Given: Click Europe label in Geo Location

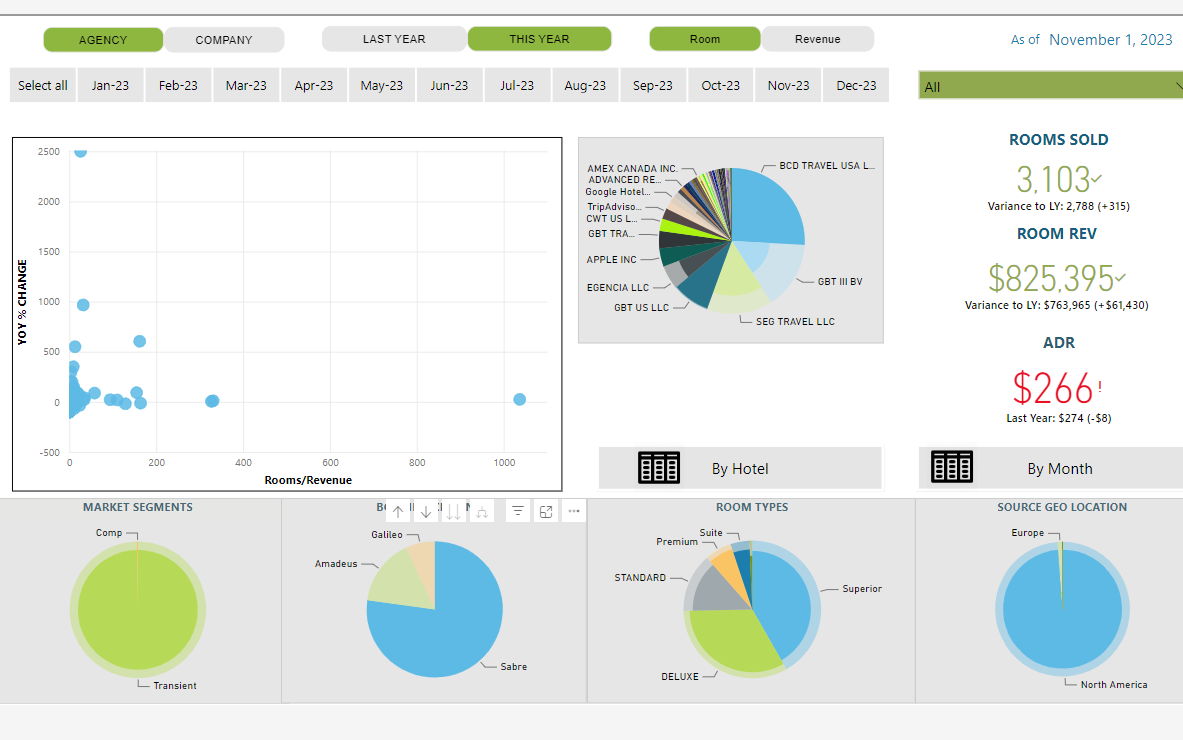Looking at the screenshot, I should pos(1028,533).
